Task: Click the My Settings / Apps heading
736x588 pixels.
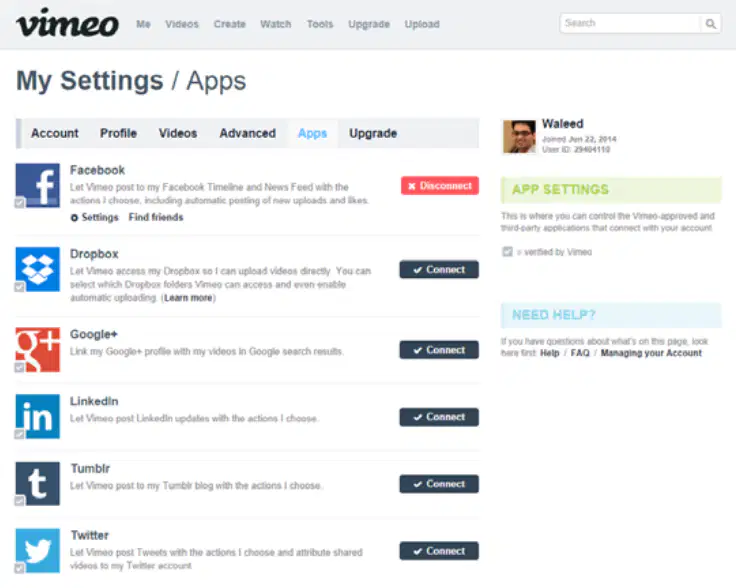Action: [131, 81]
